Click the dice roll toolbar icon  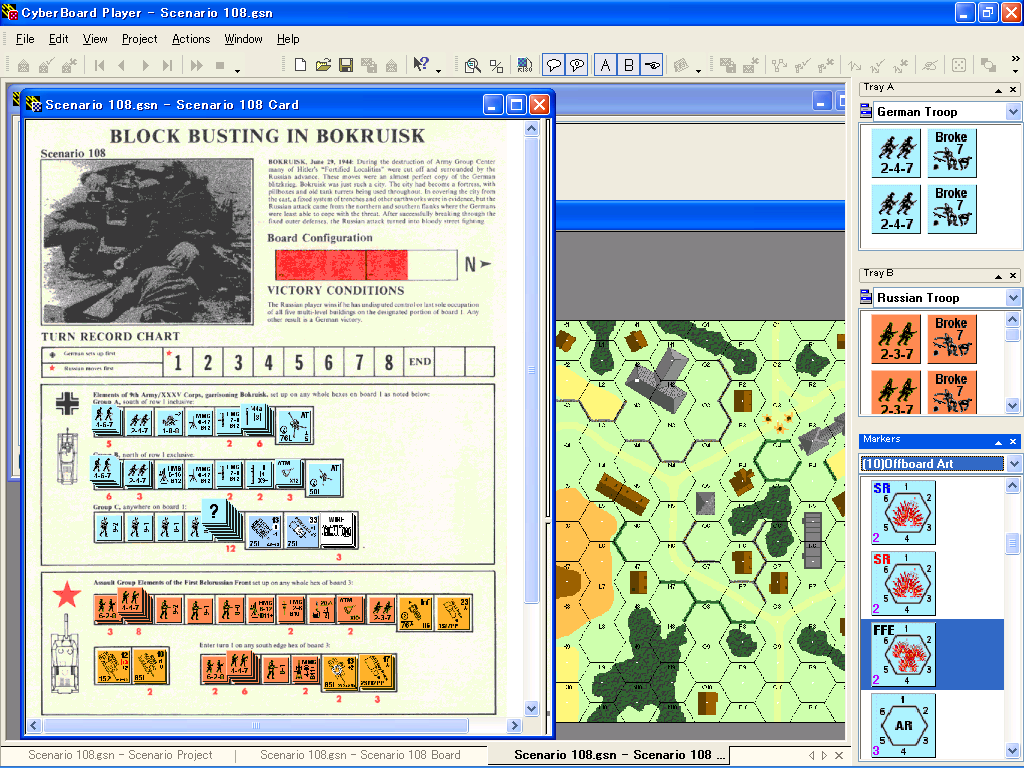[x=959, y=65]
